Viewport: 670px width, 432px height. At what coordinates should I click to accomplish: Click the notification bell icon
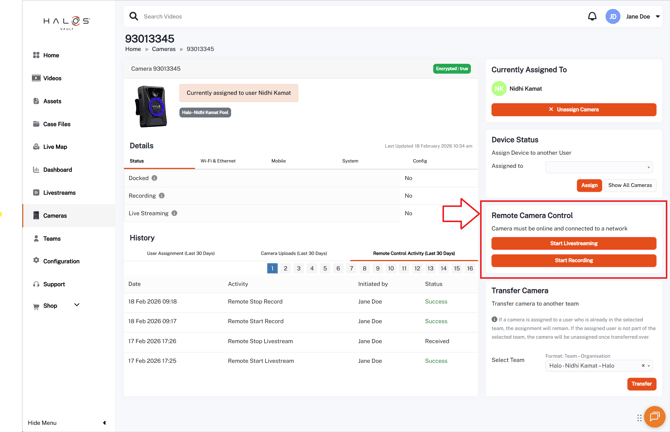tap(592, 17)
